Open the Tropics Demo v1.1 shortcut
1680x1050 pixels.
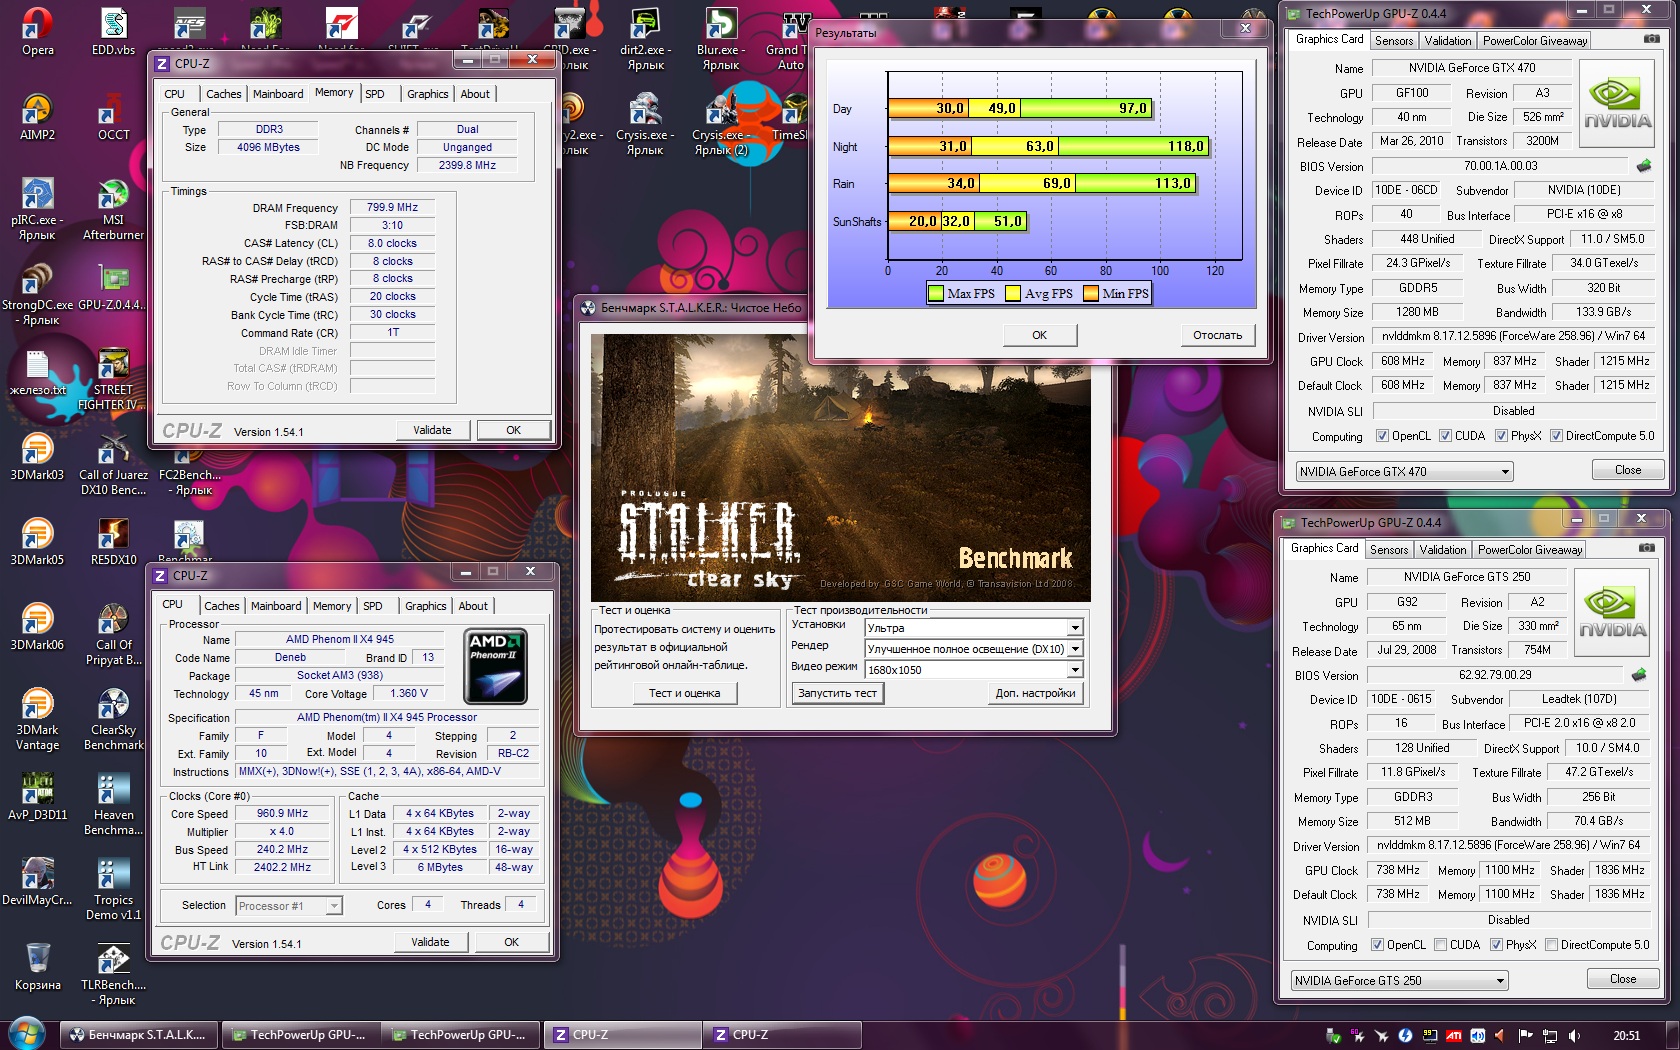(113, 890)
